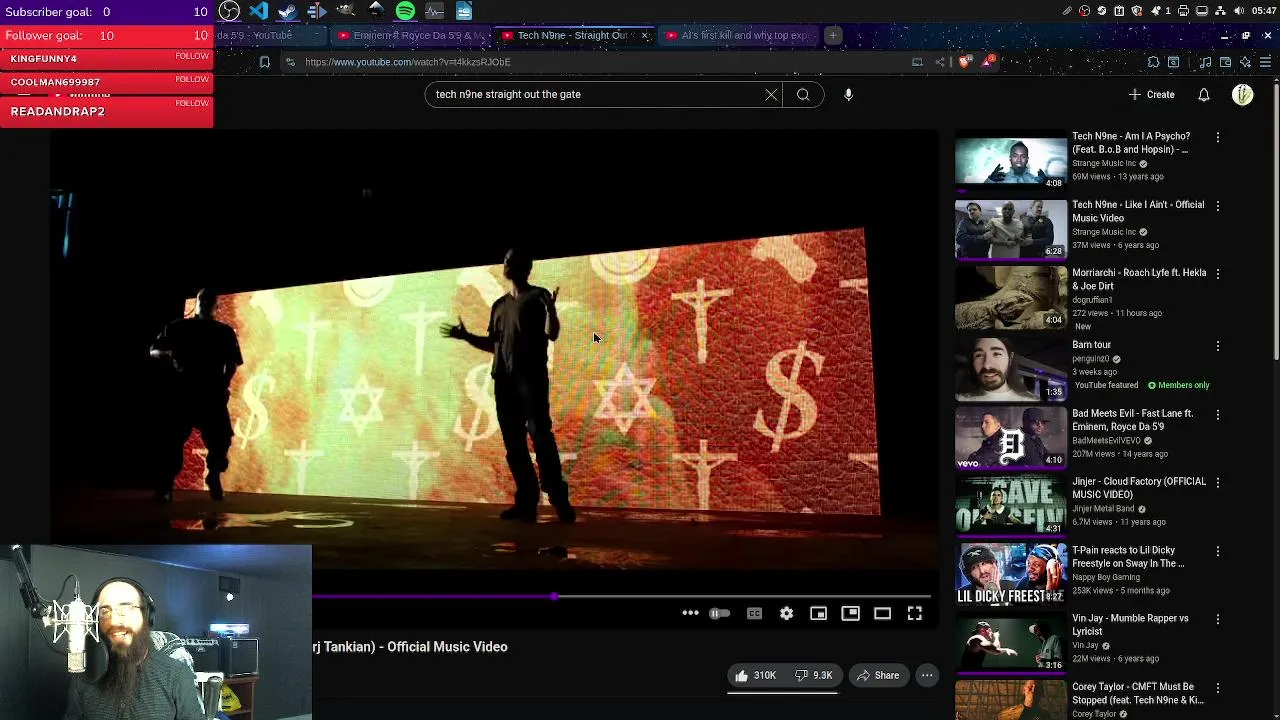This screenshot has height=720, width=1280.
Task: Open the options menu for Jinjer Cloud Factory video
Action: point(1217,483)
